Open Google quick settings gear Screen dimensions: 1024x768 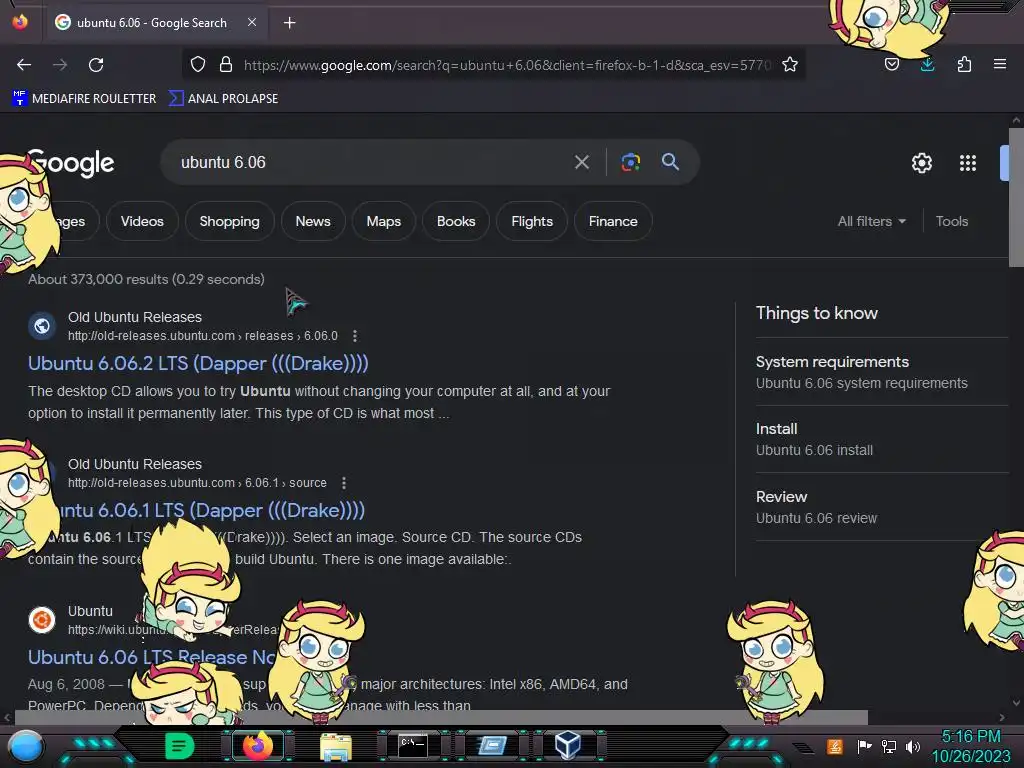tap(921, 163)
